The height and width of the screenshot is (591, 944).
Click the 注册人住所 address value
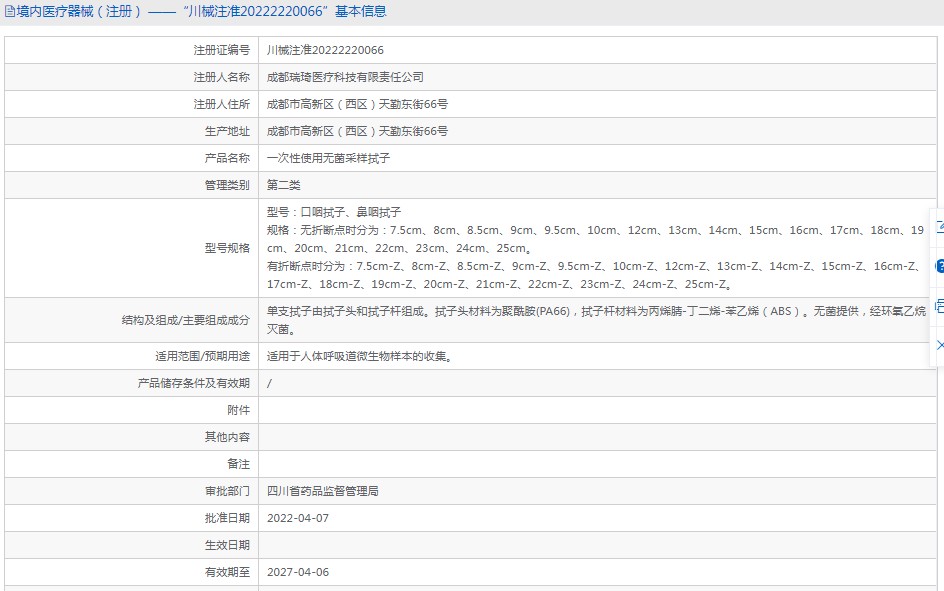click(x=357, y=104)
